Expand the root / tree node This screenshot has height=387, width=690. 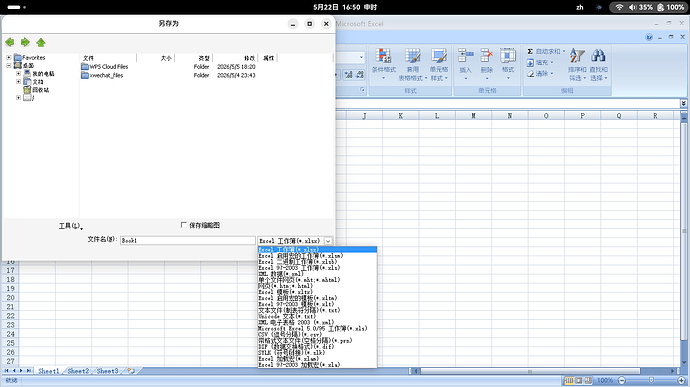point(18,98)
